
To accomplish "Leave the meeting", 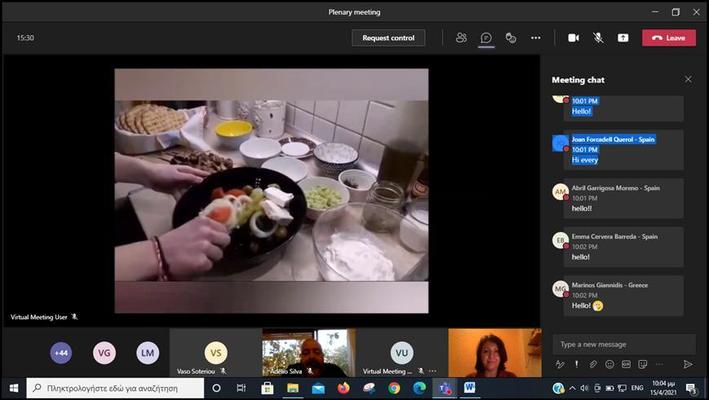I will point(669,38).
